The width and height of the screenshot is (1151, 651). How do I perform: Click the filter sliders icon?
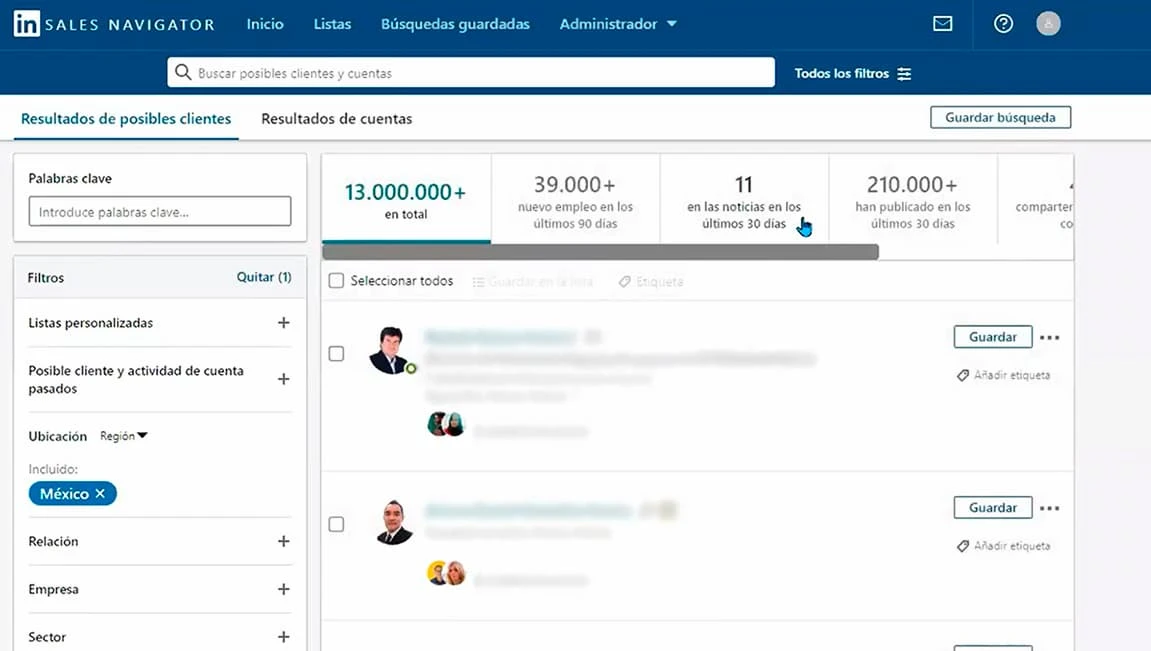(x=904, y=73)
